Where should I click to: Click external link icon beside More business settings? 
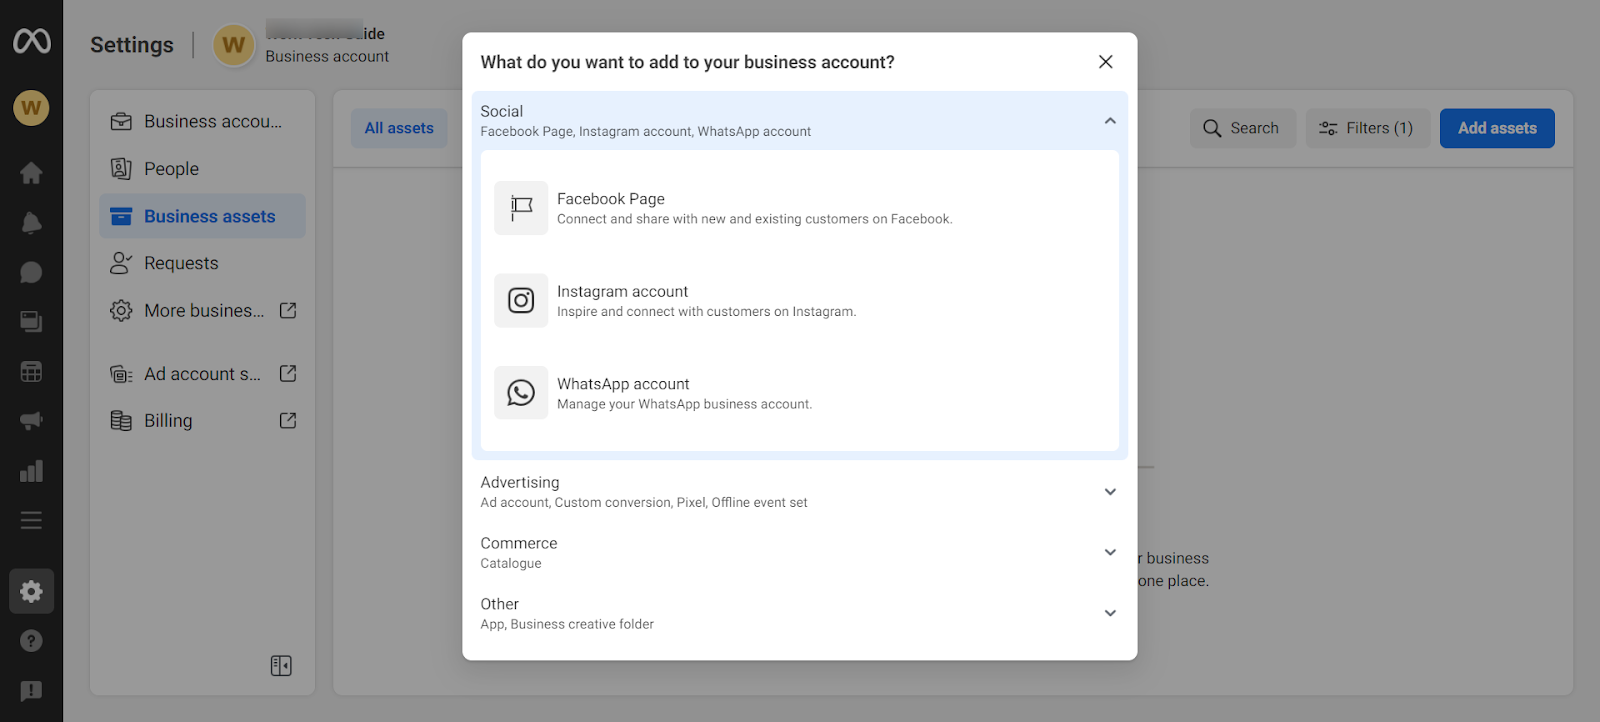coord(288,311)
